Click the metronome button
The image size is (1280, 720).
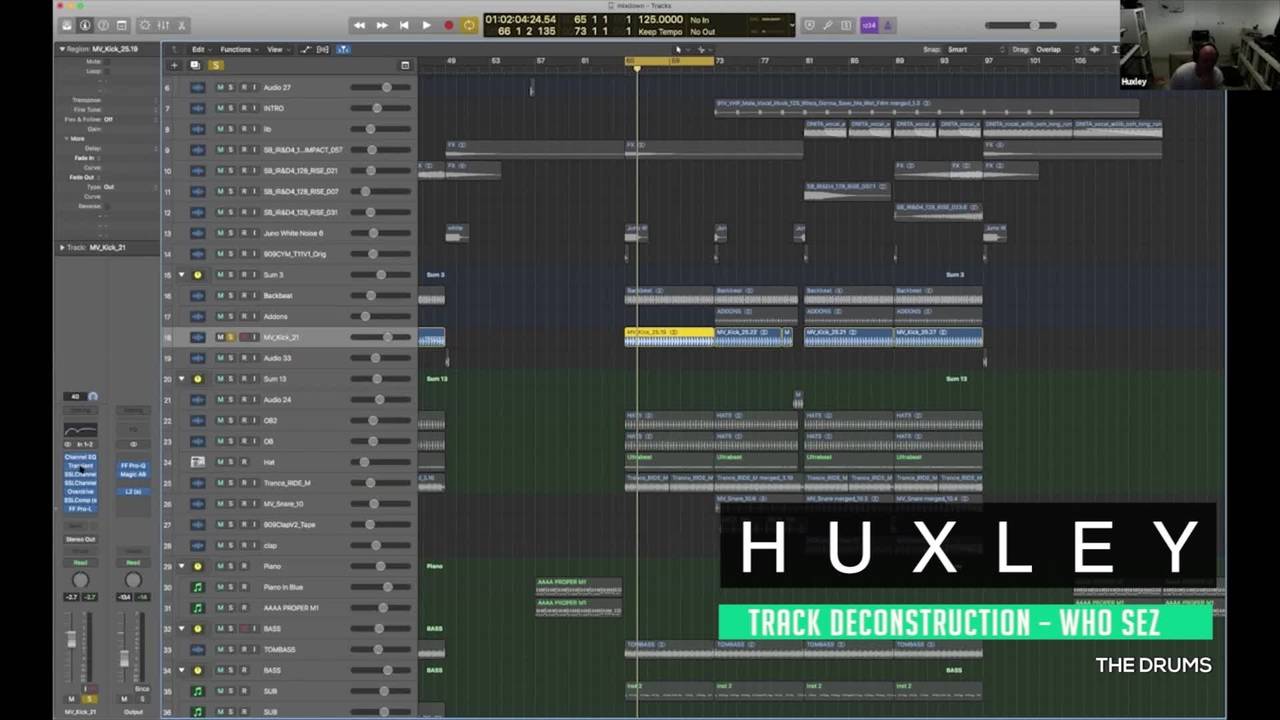pos(888,25)
